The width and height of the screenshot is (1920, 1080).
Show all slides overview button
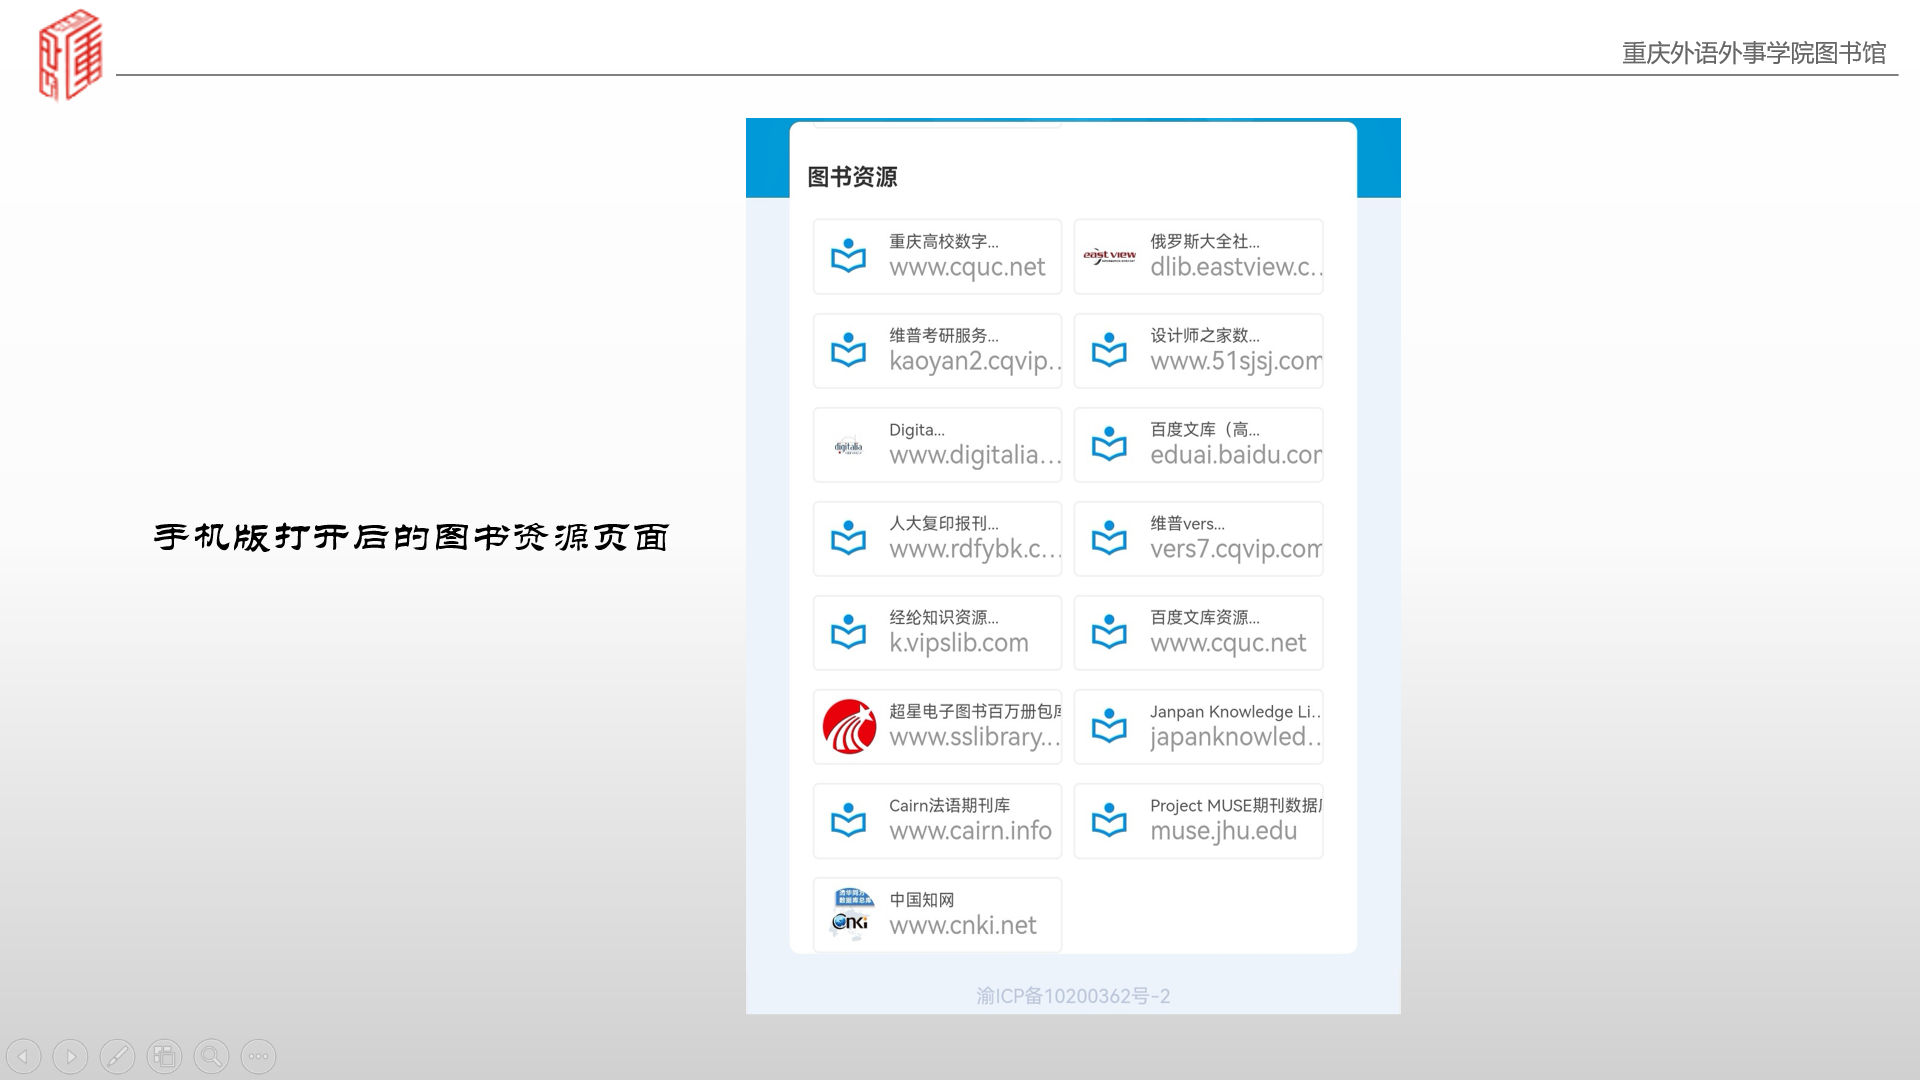click(x=165, y=1056)
